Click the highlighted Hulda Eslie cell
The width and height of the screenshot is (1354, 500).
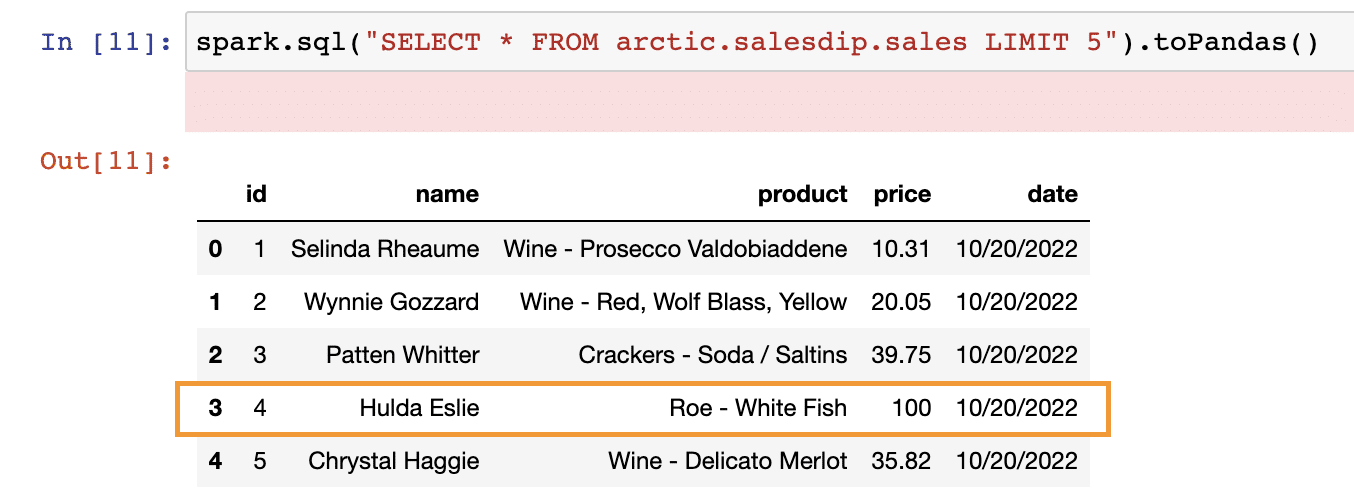419,407
